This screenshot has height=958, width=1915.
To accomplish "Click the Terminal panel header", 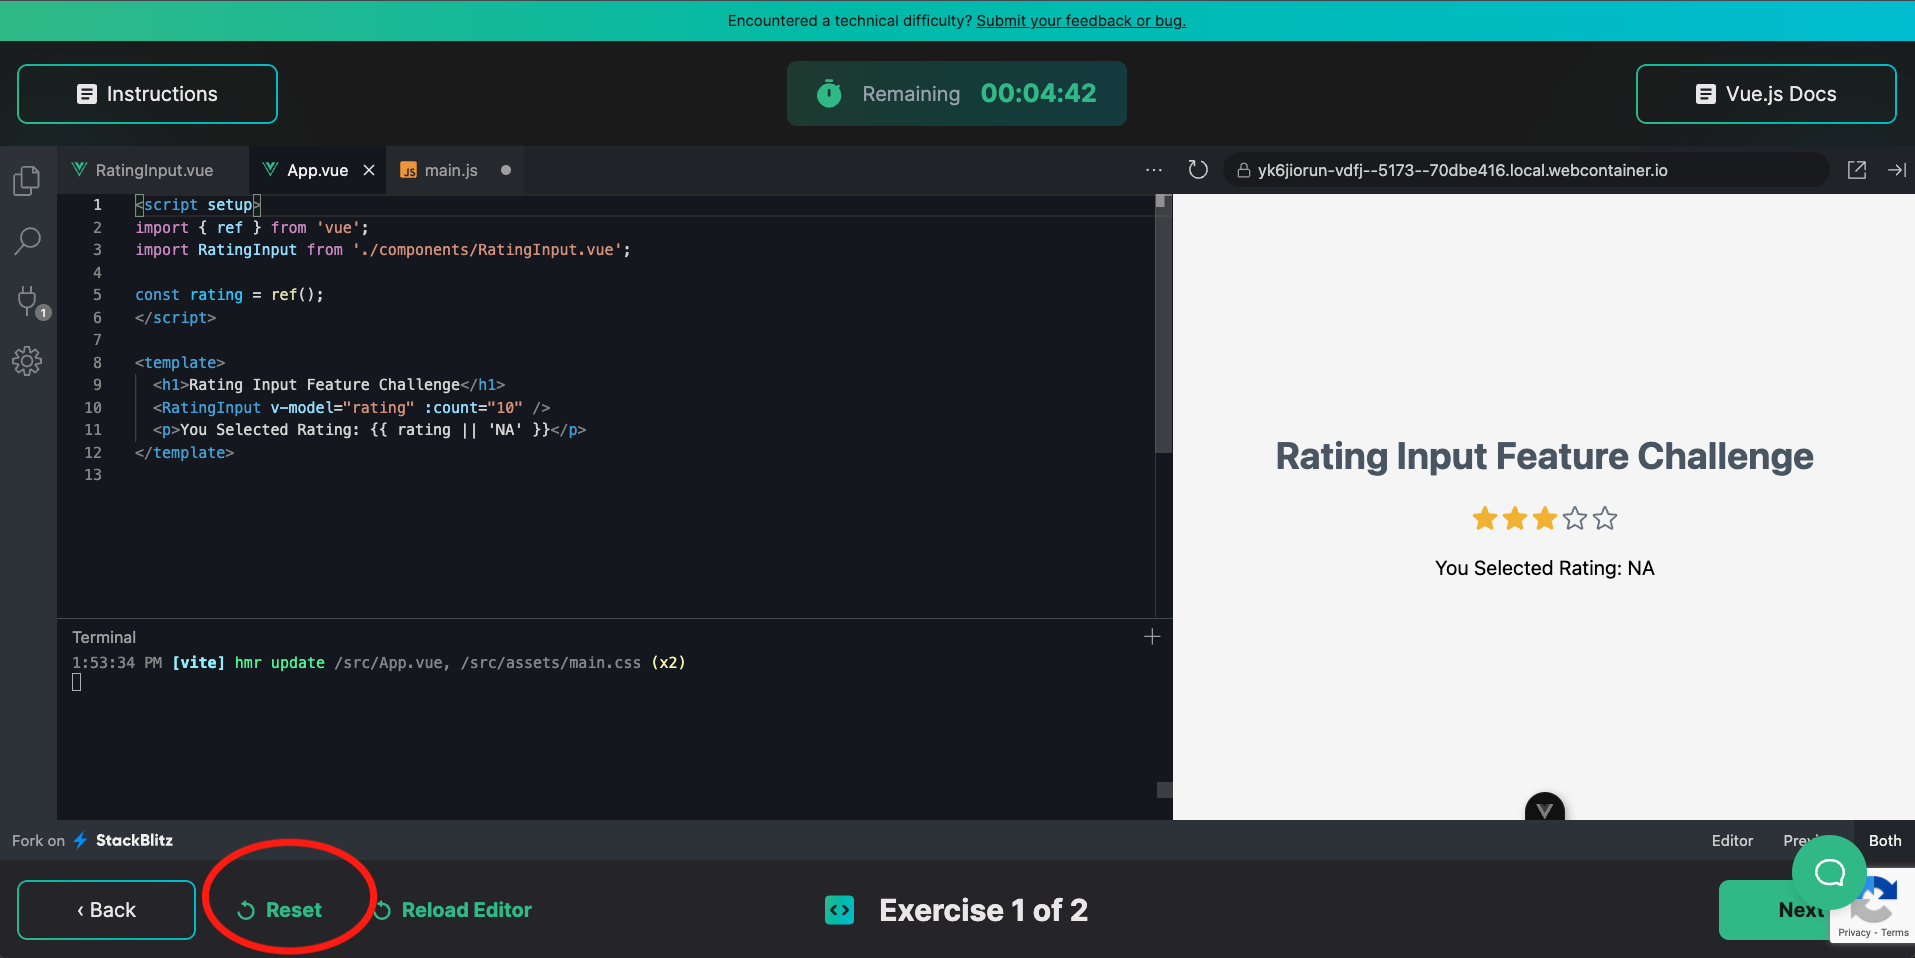I will [x=104, y=637].
